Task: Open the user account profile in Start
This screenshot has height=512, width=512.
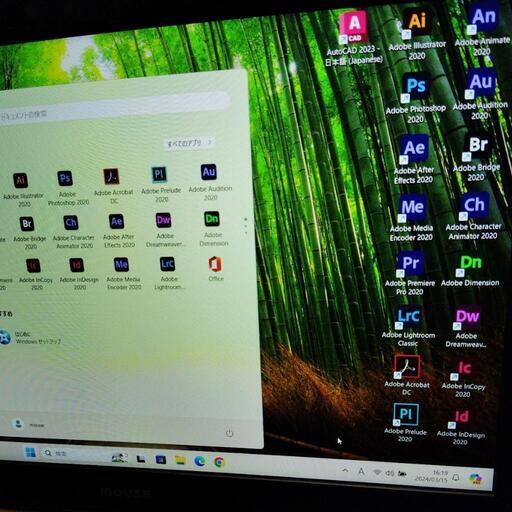Action: click(x=28, y=424)
